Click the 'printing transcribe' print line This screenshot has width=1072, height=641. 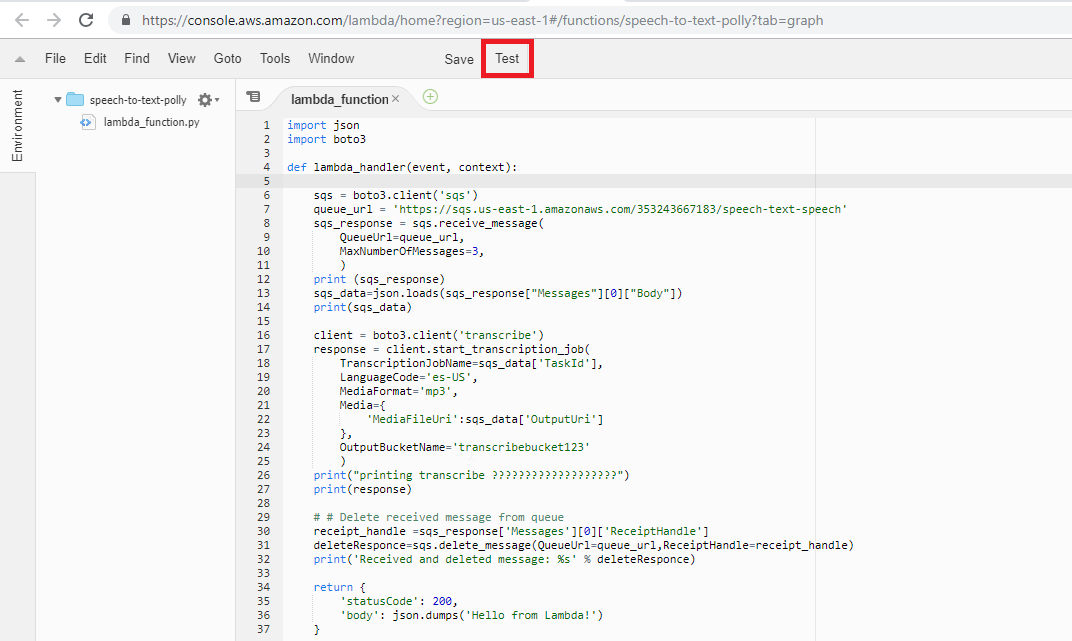(x=472, y=476)
